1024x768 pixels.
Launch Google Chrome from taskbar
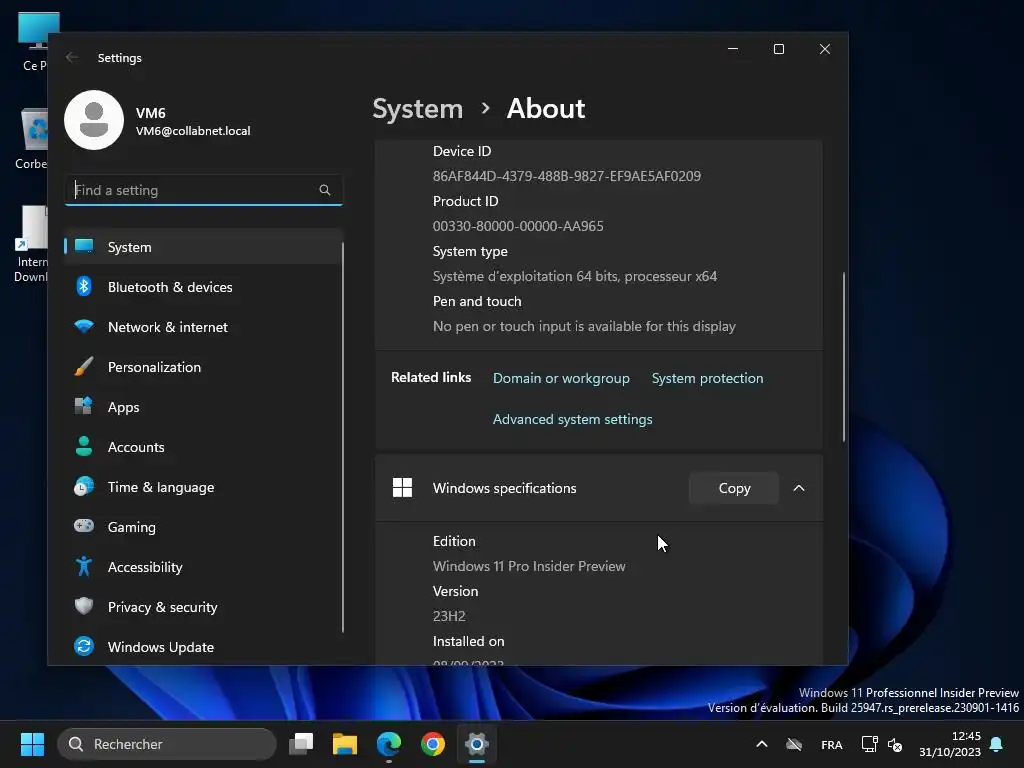[x=432, y=744]
